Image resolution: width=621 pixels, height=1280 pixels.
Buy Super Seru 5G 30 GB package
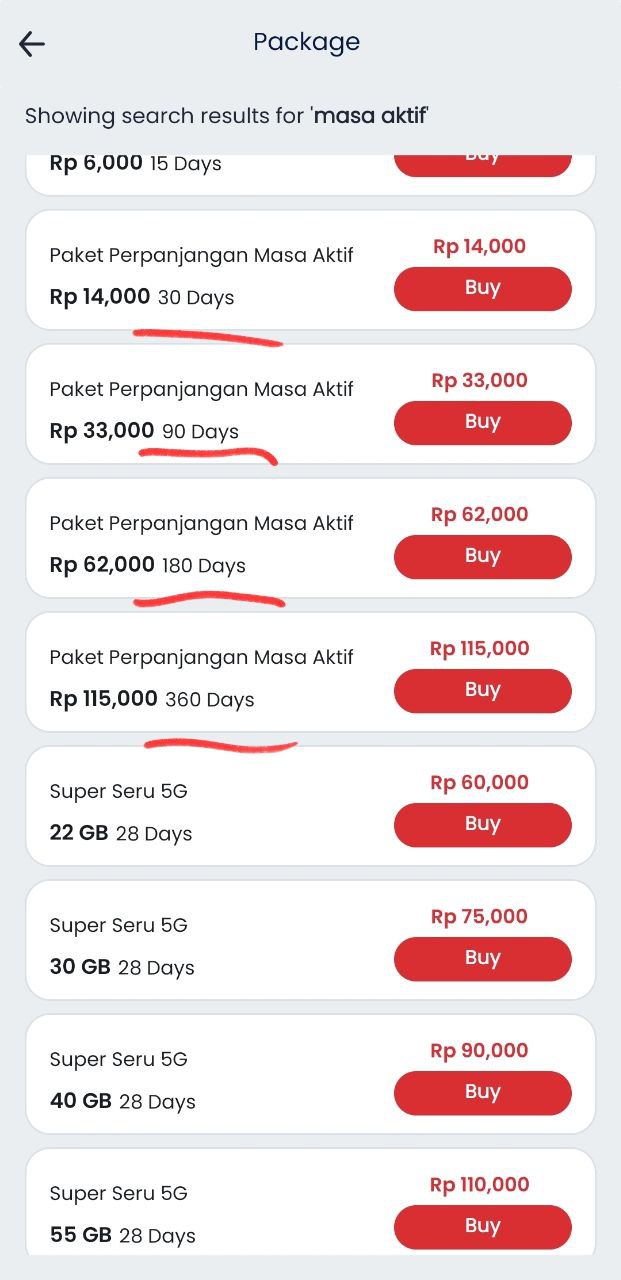(x=482, y=959)
